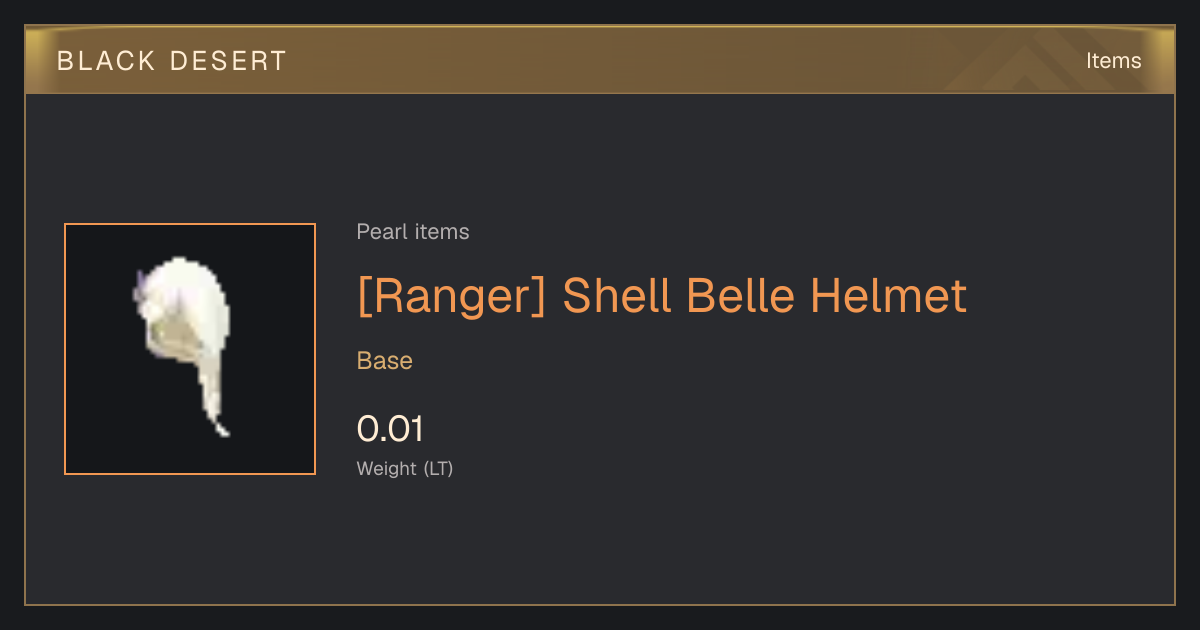Select the 0.01 weight value
This screenshot has height=630, width=1200.
390,429
